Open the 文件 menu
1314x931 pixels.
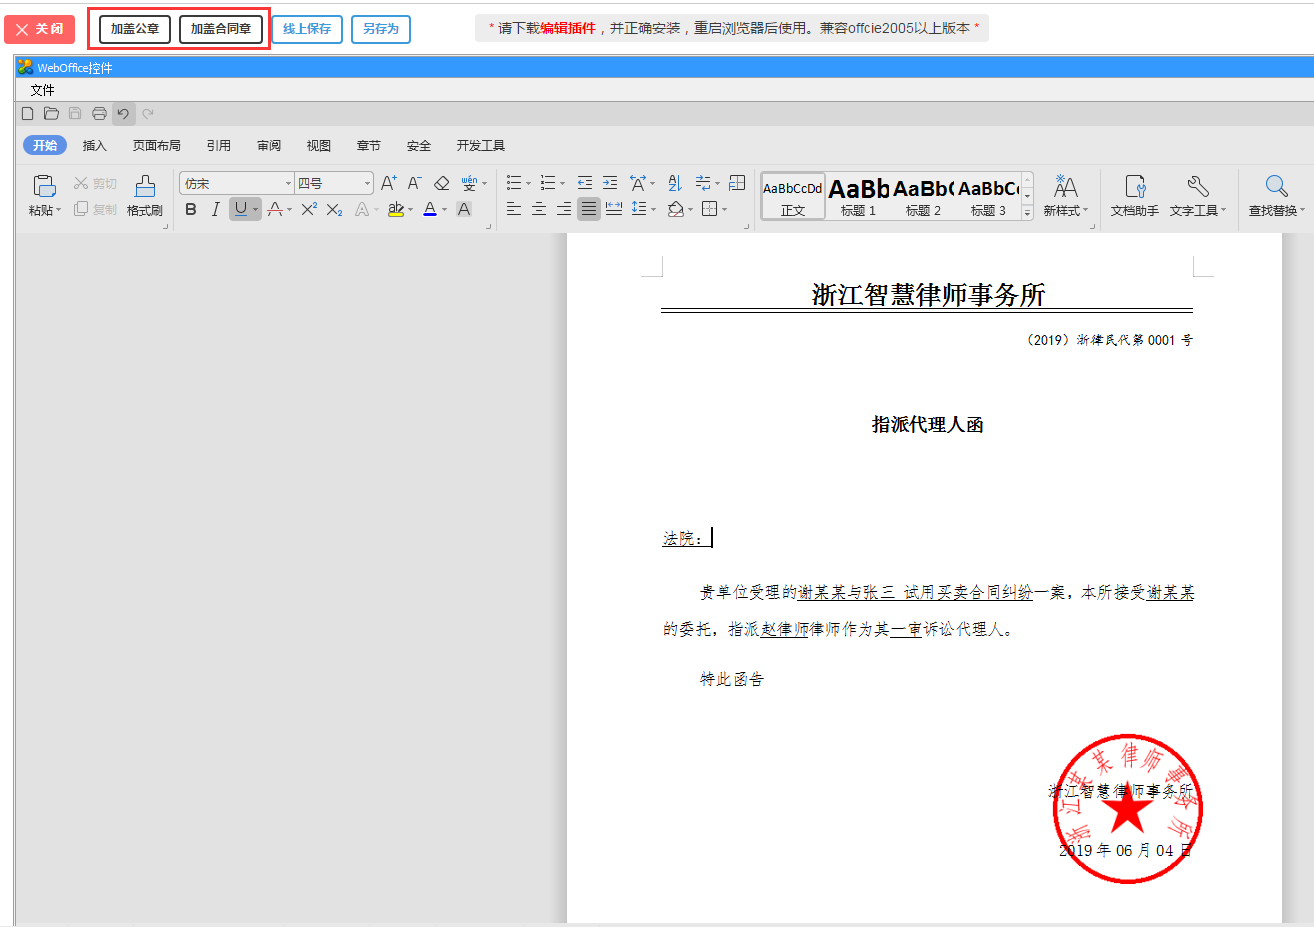click(x=42, y=90)
